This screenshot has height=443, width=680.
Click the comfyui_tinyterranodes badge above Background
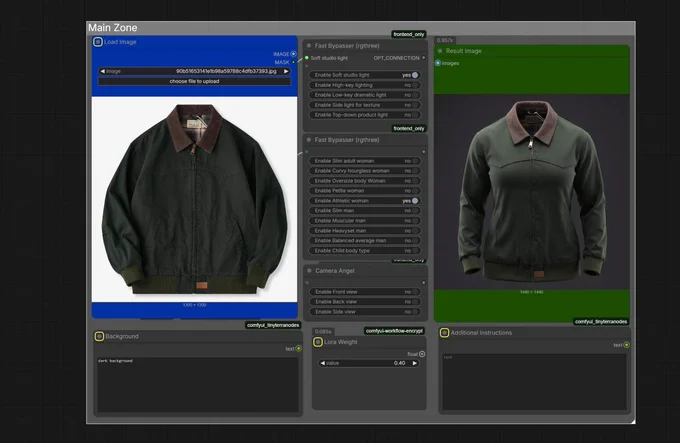[273, 325]
